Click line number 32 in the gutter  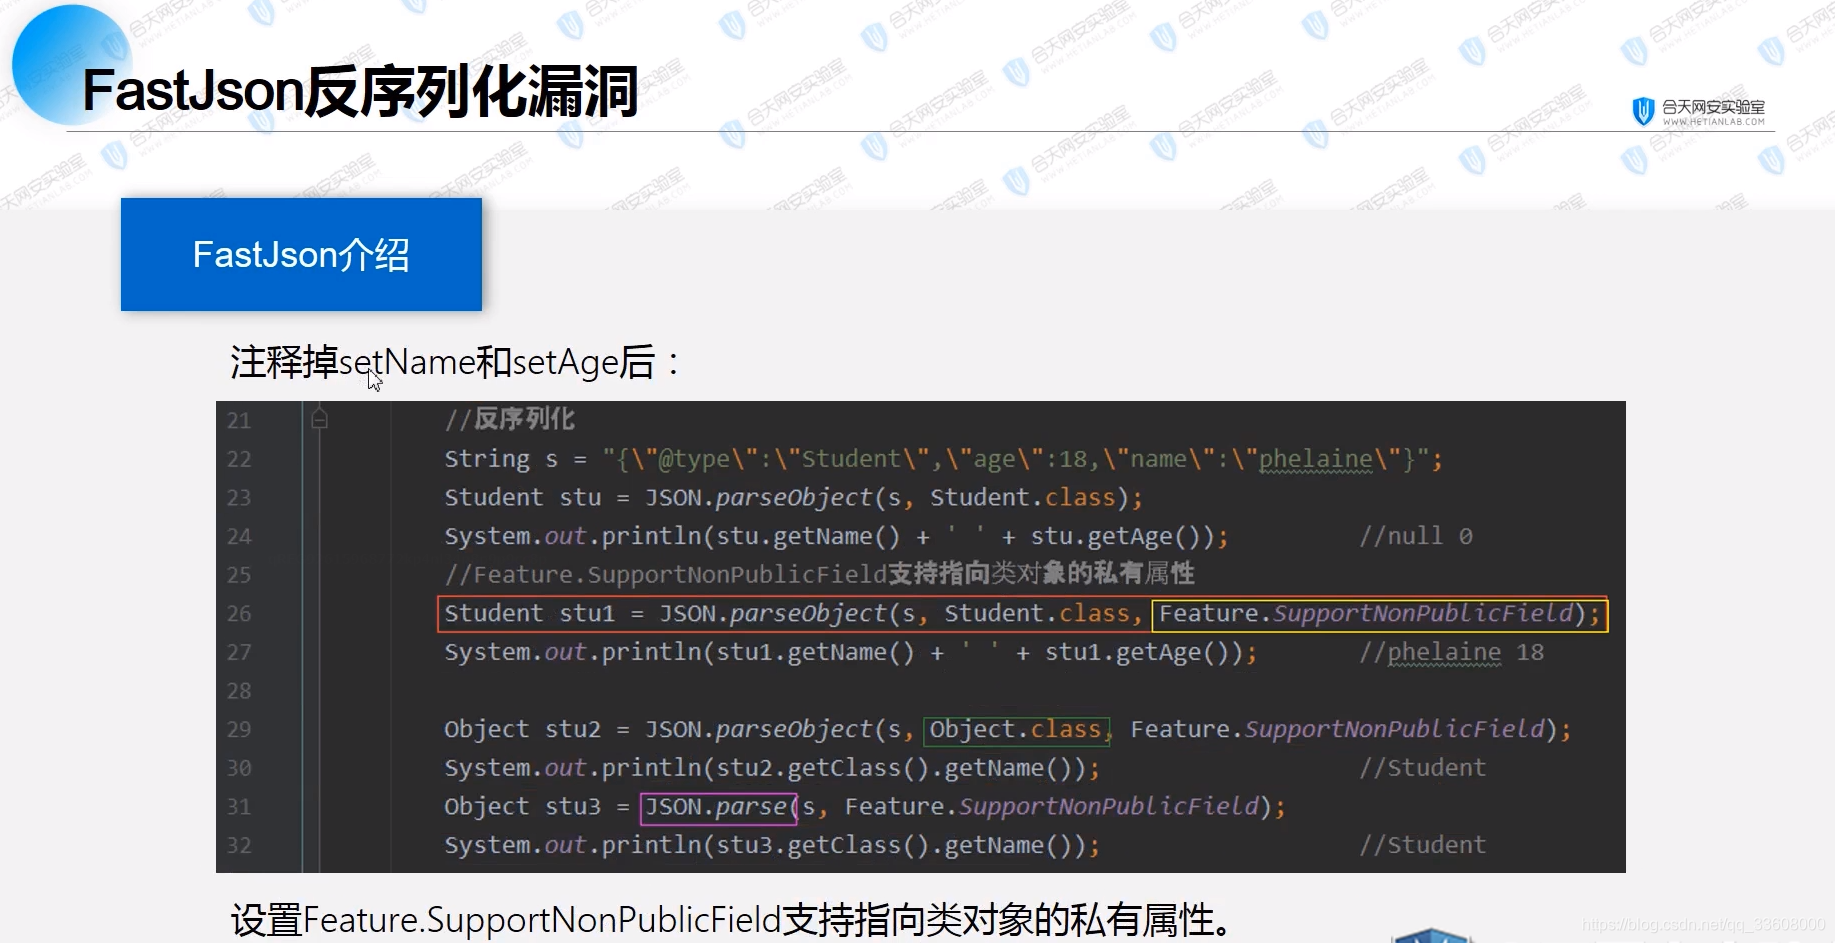239,845
